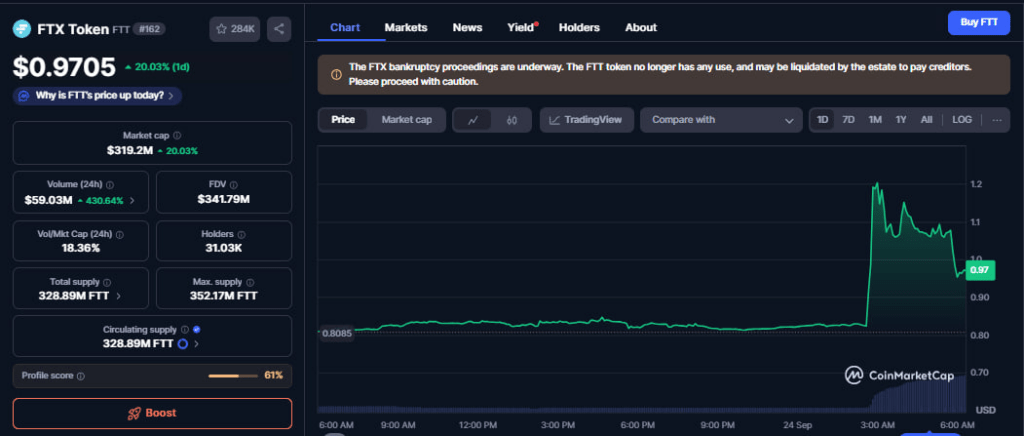Open the Holders tab
The width and height of the screenshot is (1024, 436).
(x=579, y=27)
